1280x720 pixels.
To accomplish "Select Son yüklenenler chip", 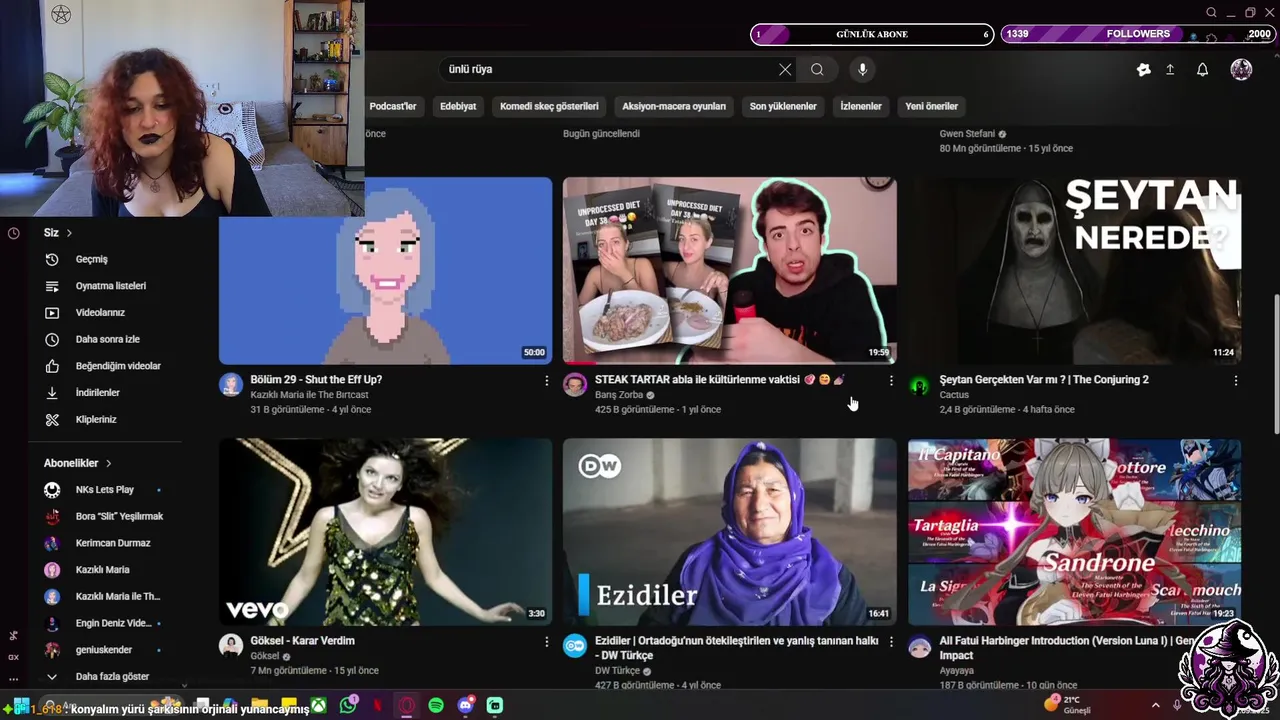I will click(x=783, y=106).
